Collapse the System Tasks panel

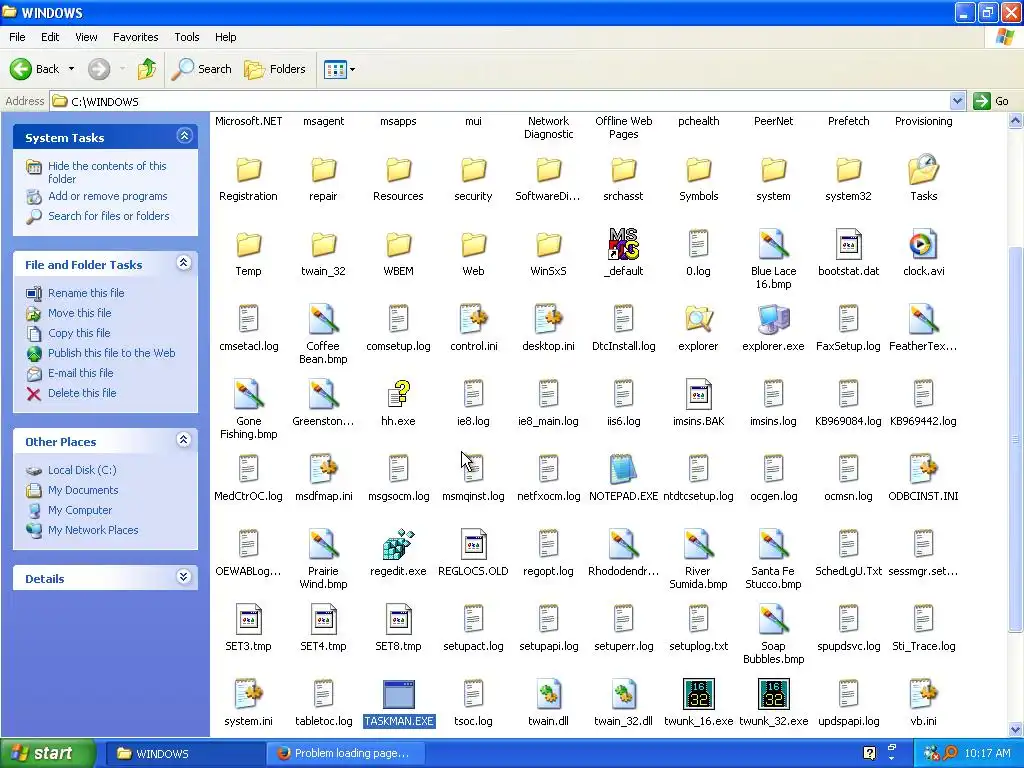click(184, 136)
